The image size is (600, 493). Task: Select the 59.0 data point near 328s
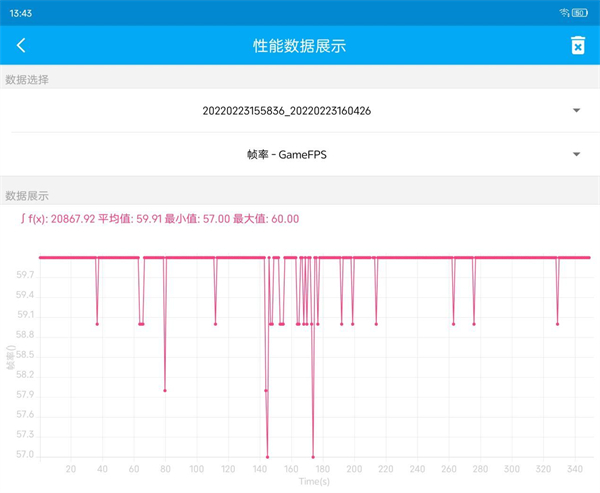coord(557,324)
